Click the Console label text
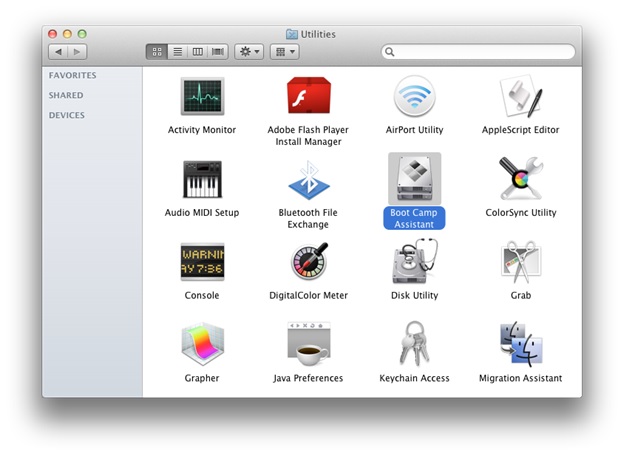The height and width of the screenshot is (456, 624). click(x=202, y=295)
